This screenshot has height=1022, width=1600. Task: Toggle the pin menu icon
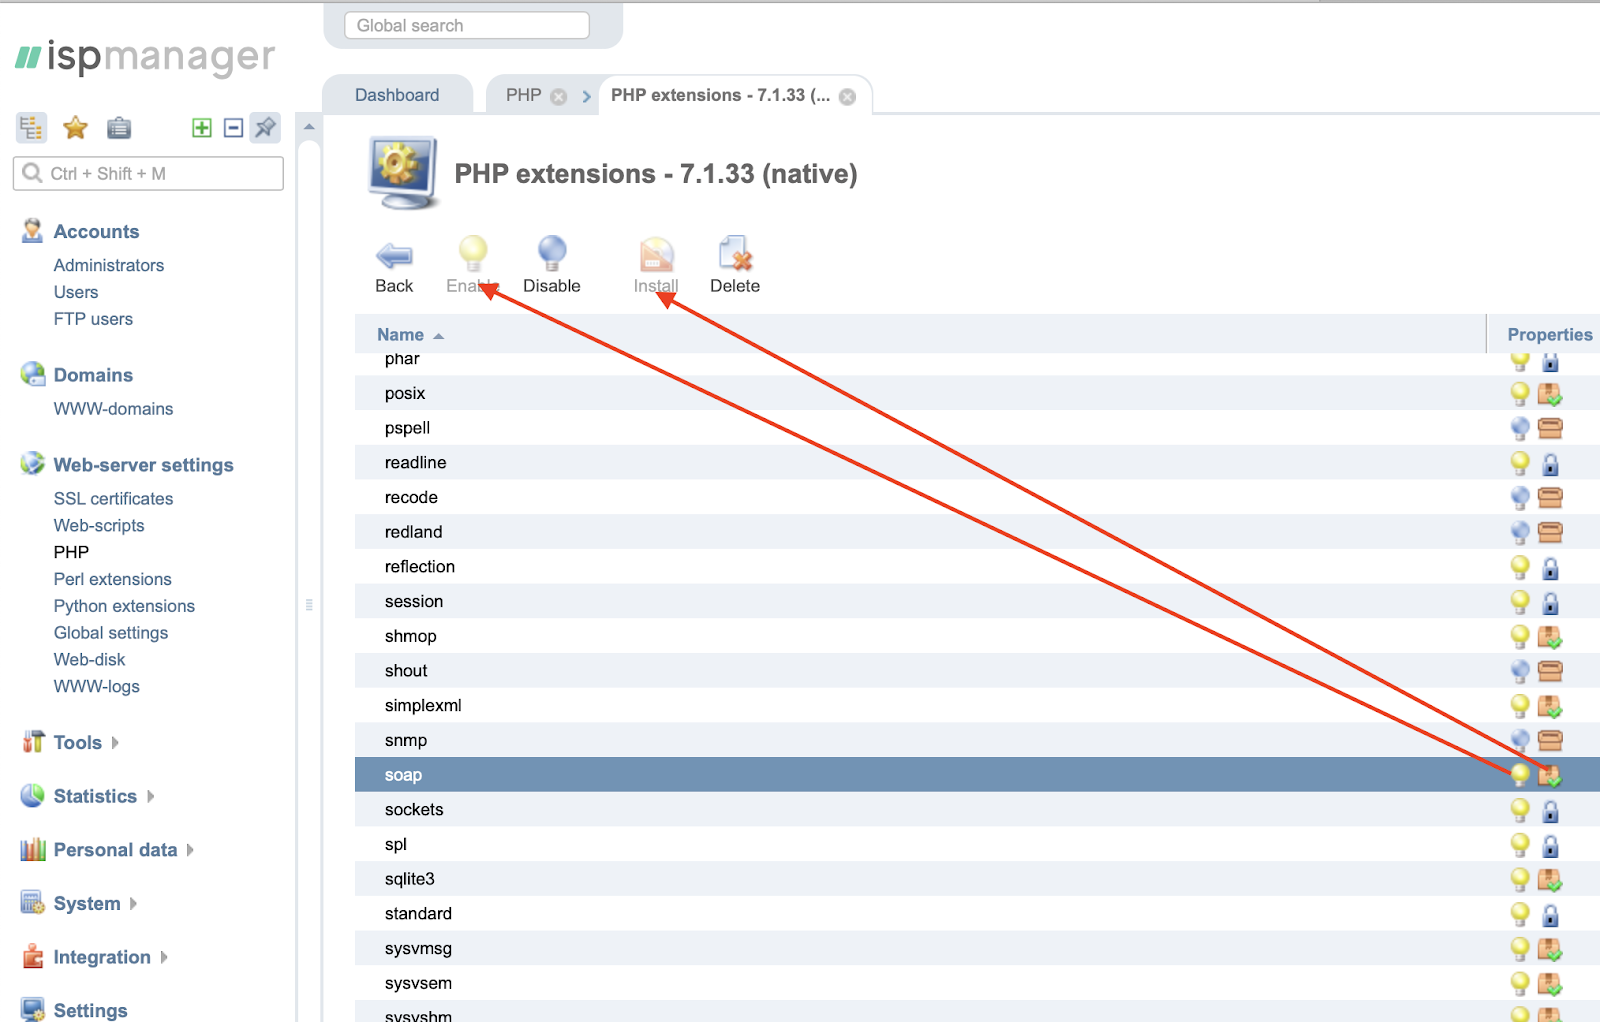tap(265, 128)
